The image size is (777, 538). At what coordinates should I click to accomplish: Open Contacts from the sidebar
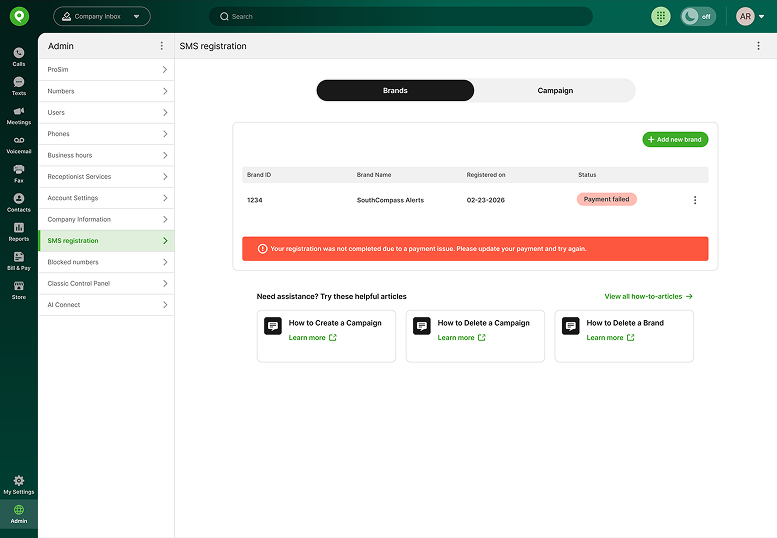click(x=18, y=202)
